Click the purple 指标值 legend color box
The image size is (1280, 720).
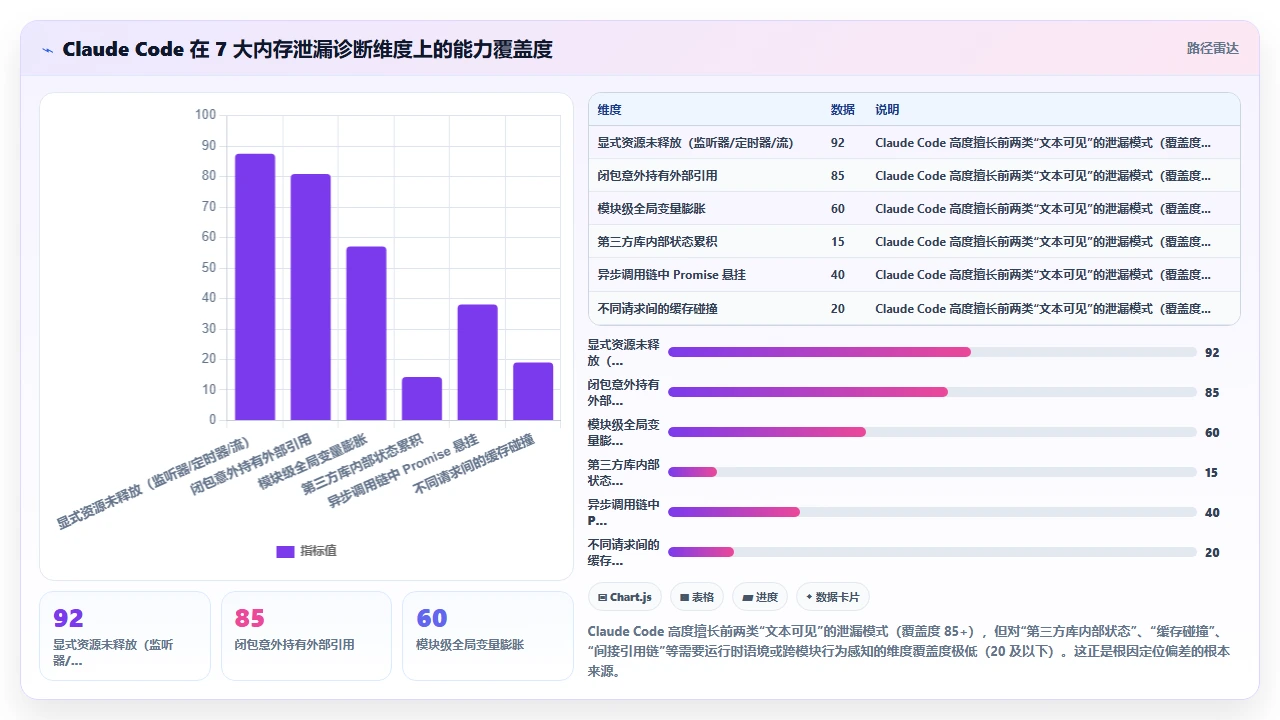pos(285,551)
